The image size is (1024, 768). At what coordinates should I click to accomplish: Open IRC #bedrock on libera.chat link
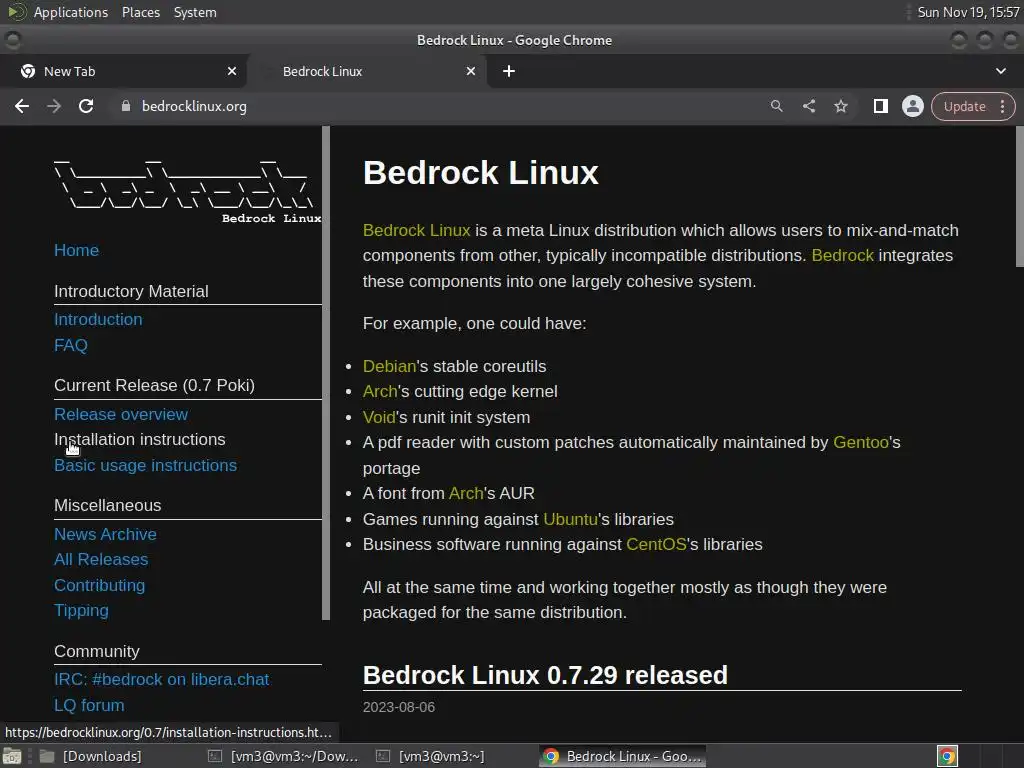[x=161, y=679]
